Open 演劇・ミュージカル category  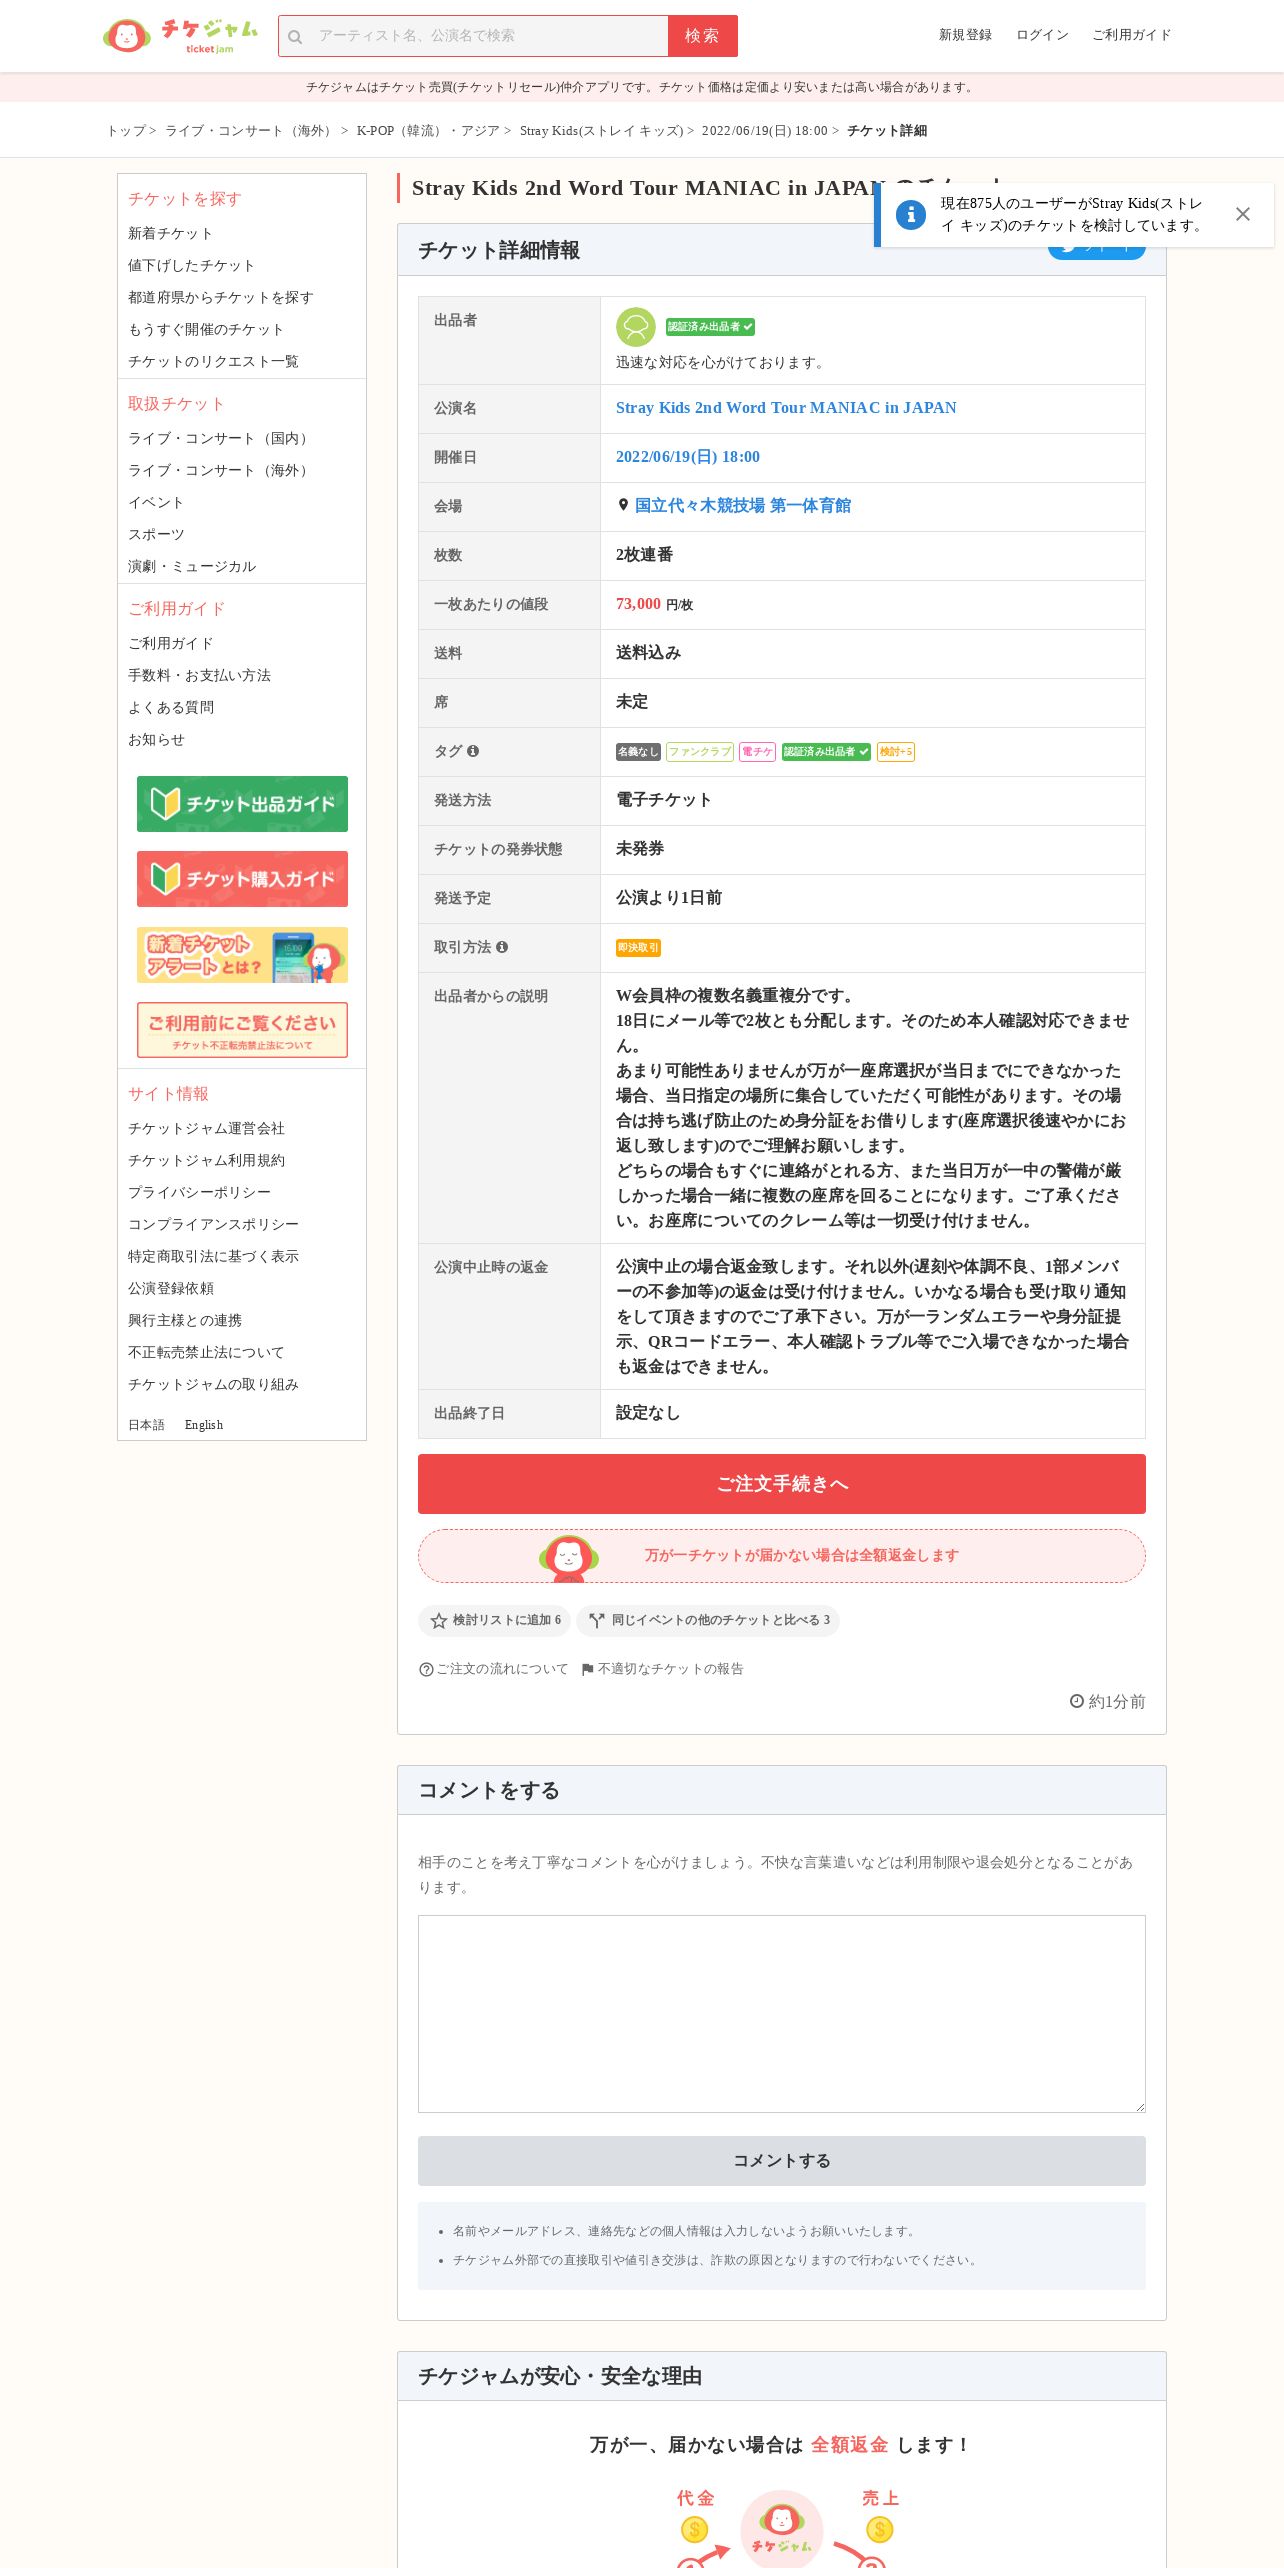pos(192,567)
